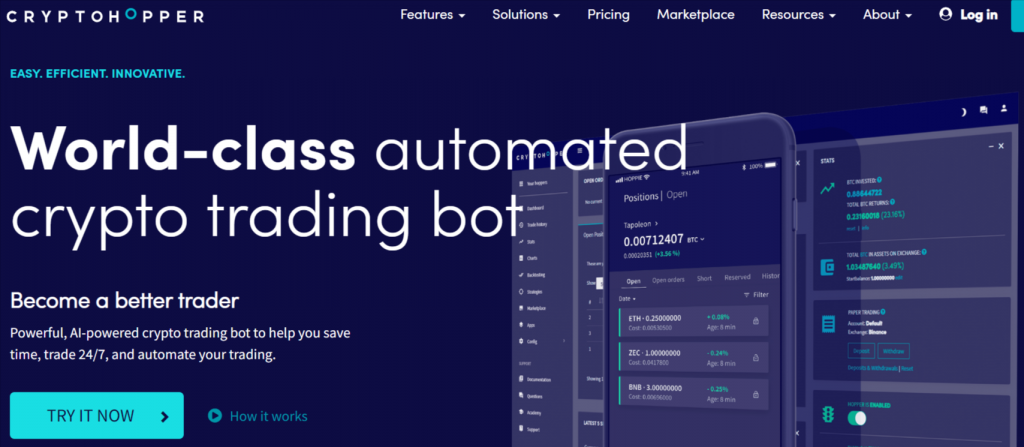Click the traffic light hopper icon
The image size is (1024, 447).
pyautogui.click(x=827, y=415)
